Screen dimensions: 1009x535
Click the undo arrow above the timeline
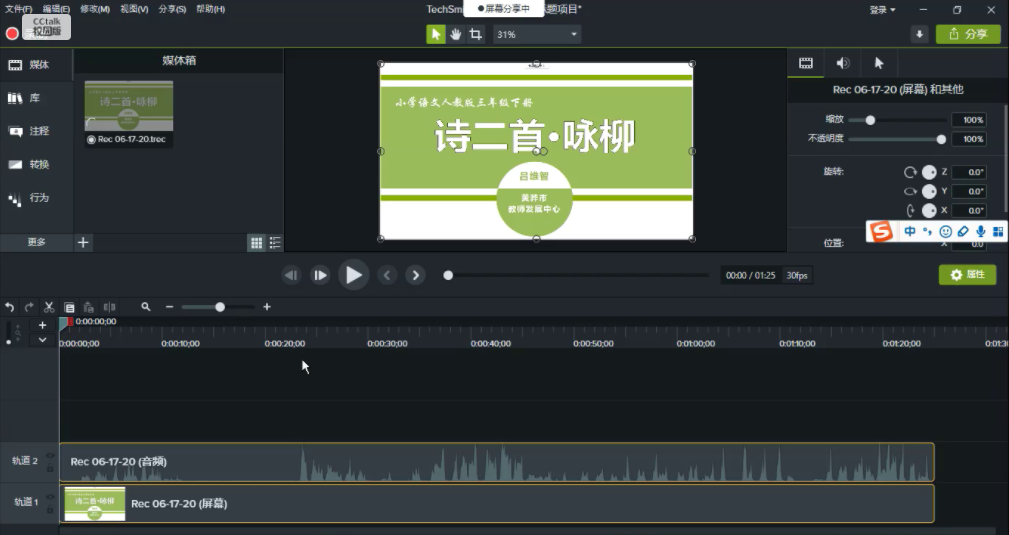pos(10,307)
